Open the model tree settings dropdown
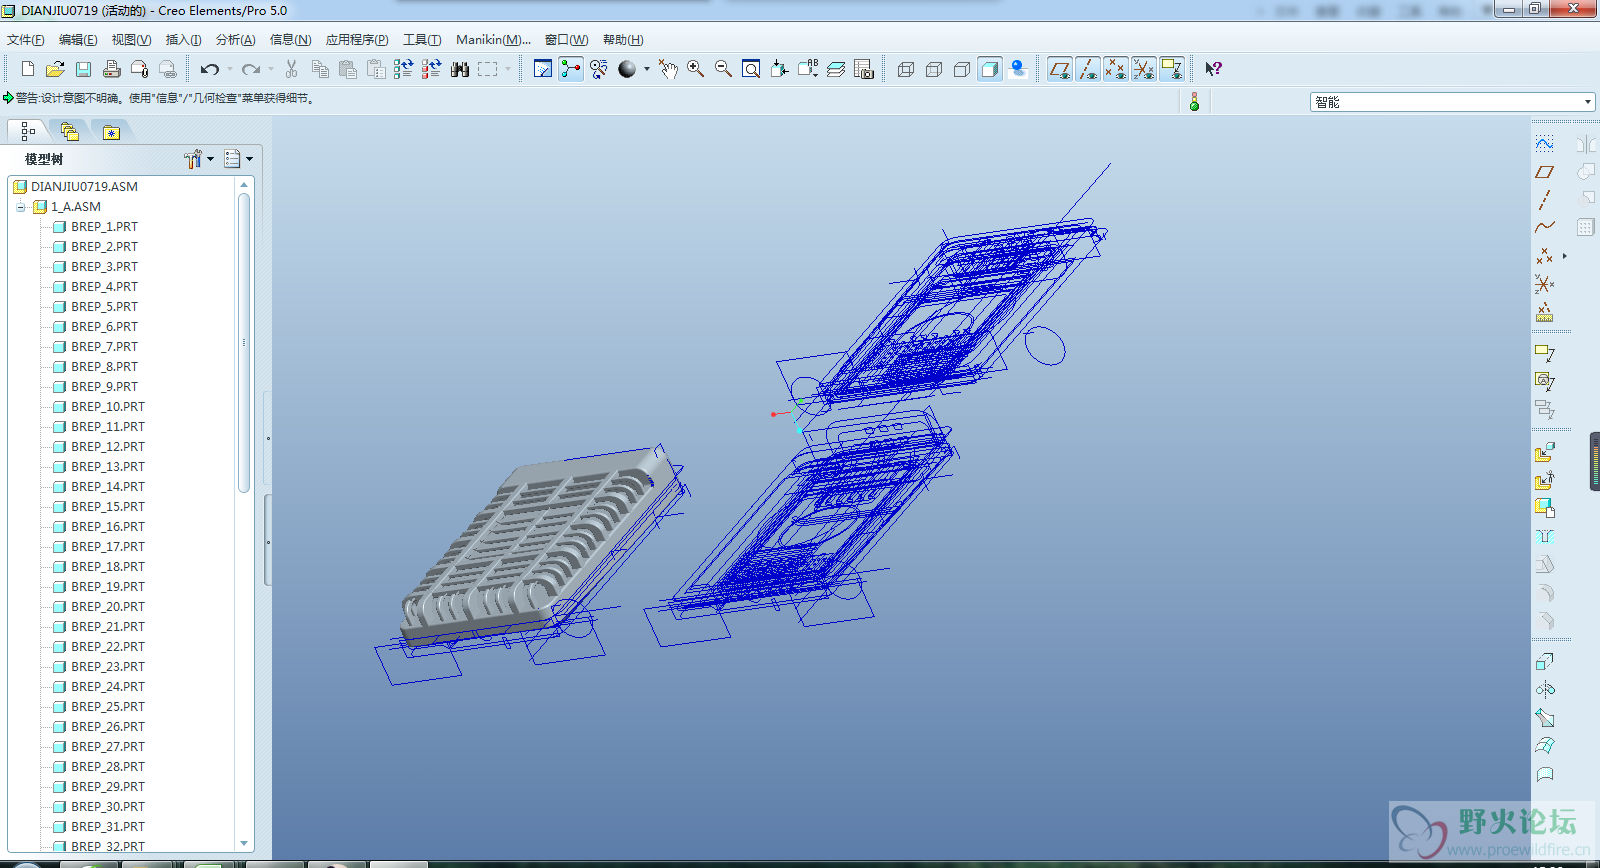The image size is (1600, 868). 199,159
